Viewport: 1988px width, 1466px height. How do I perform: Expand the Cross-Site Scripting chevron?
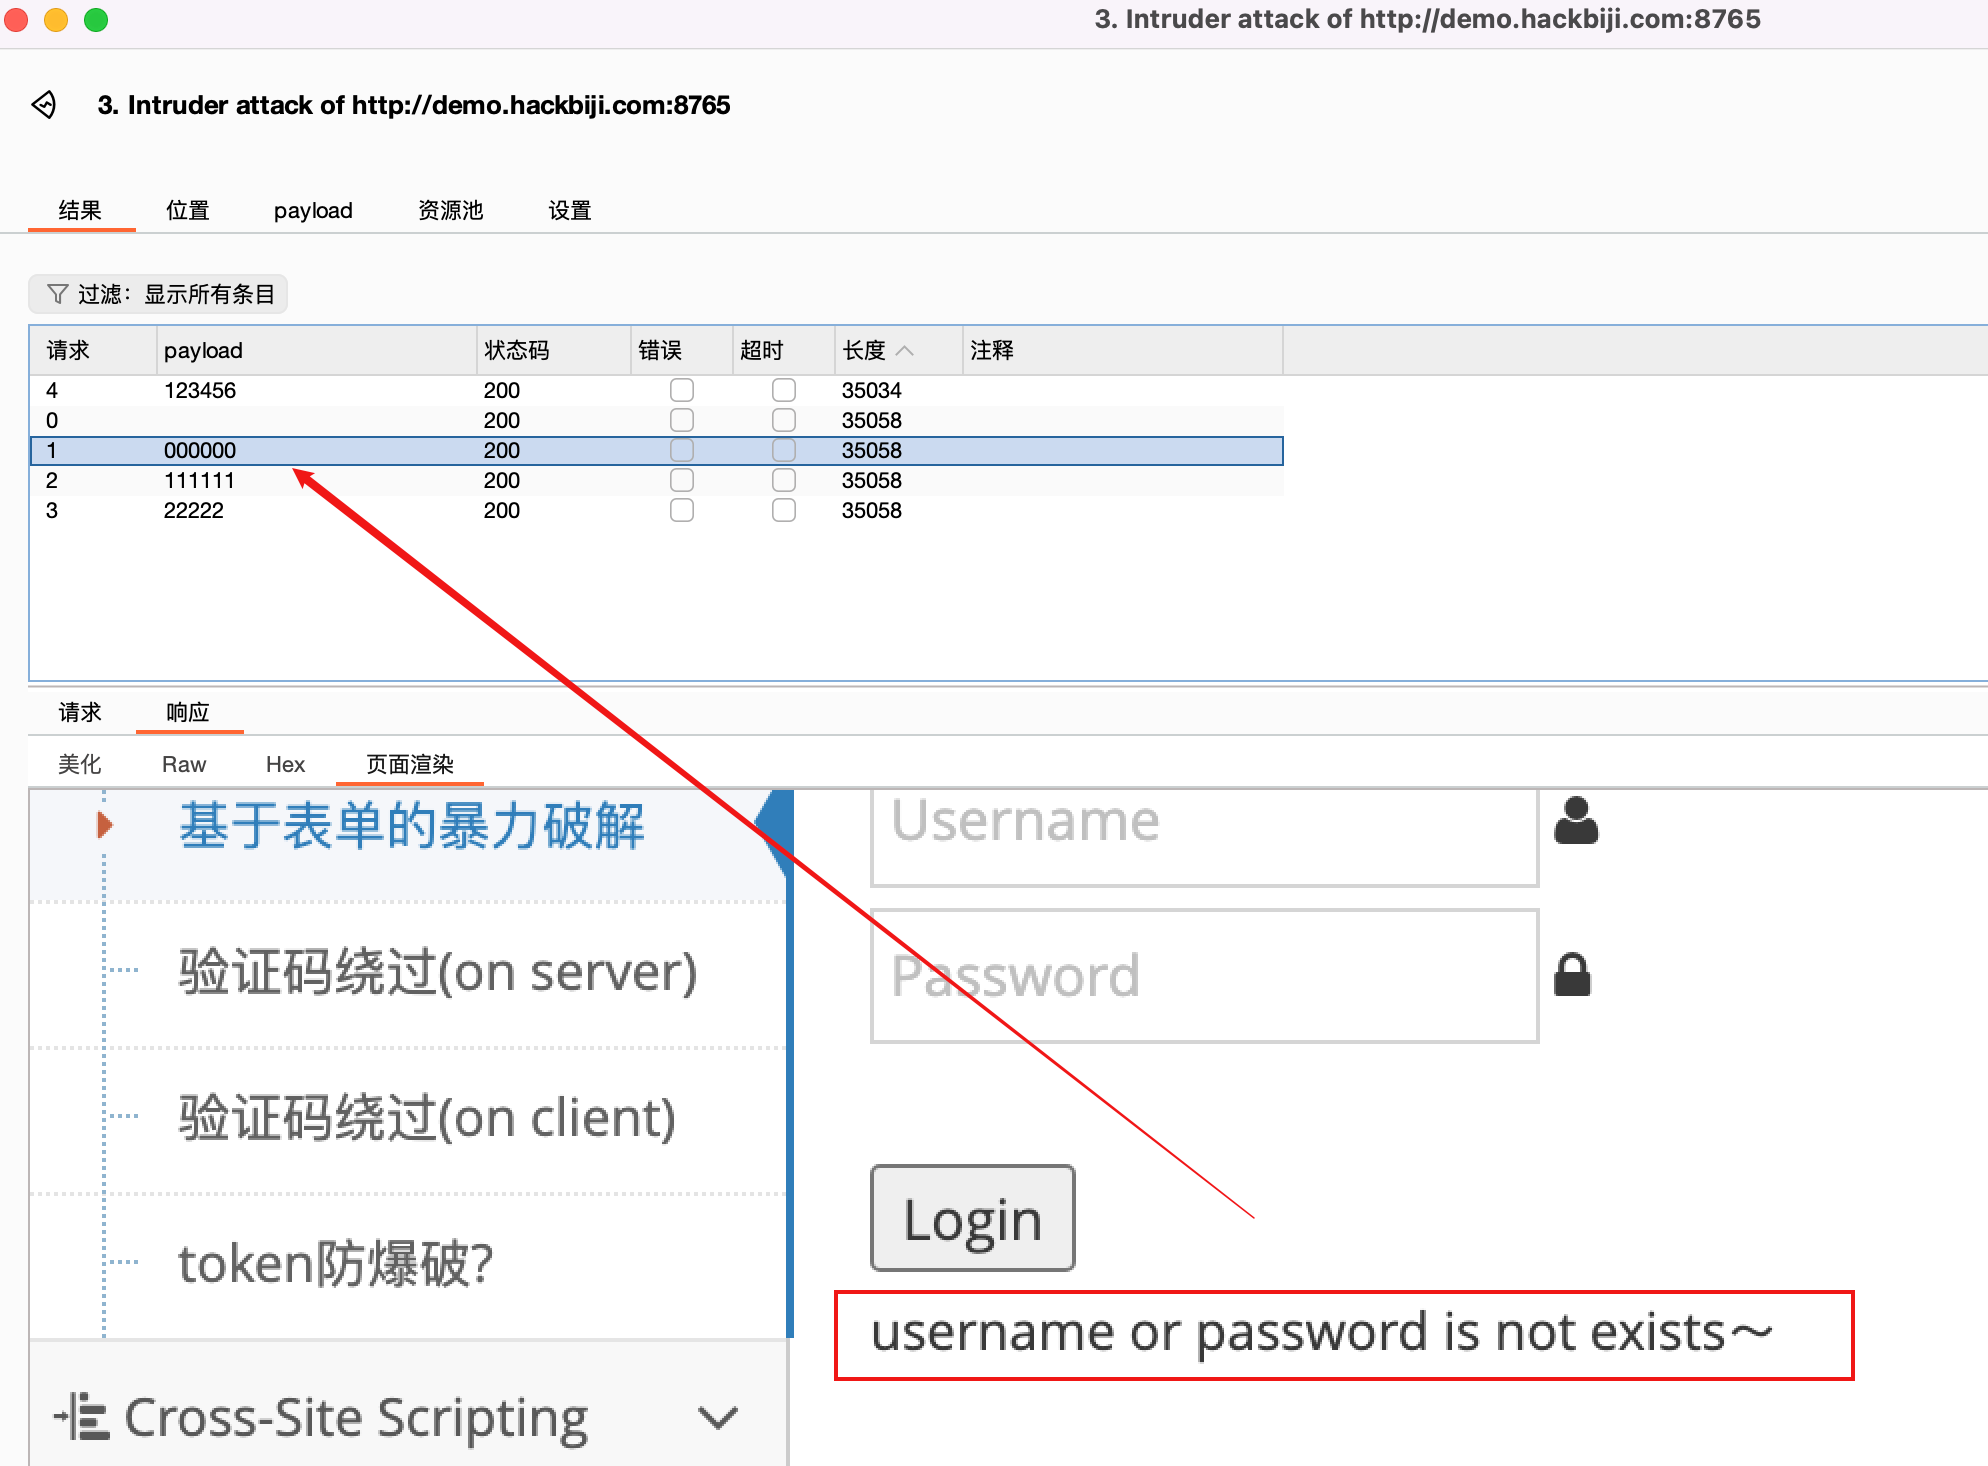(x=718, y=1417)
